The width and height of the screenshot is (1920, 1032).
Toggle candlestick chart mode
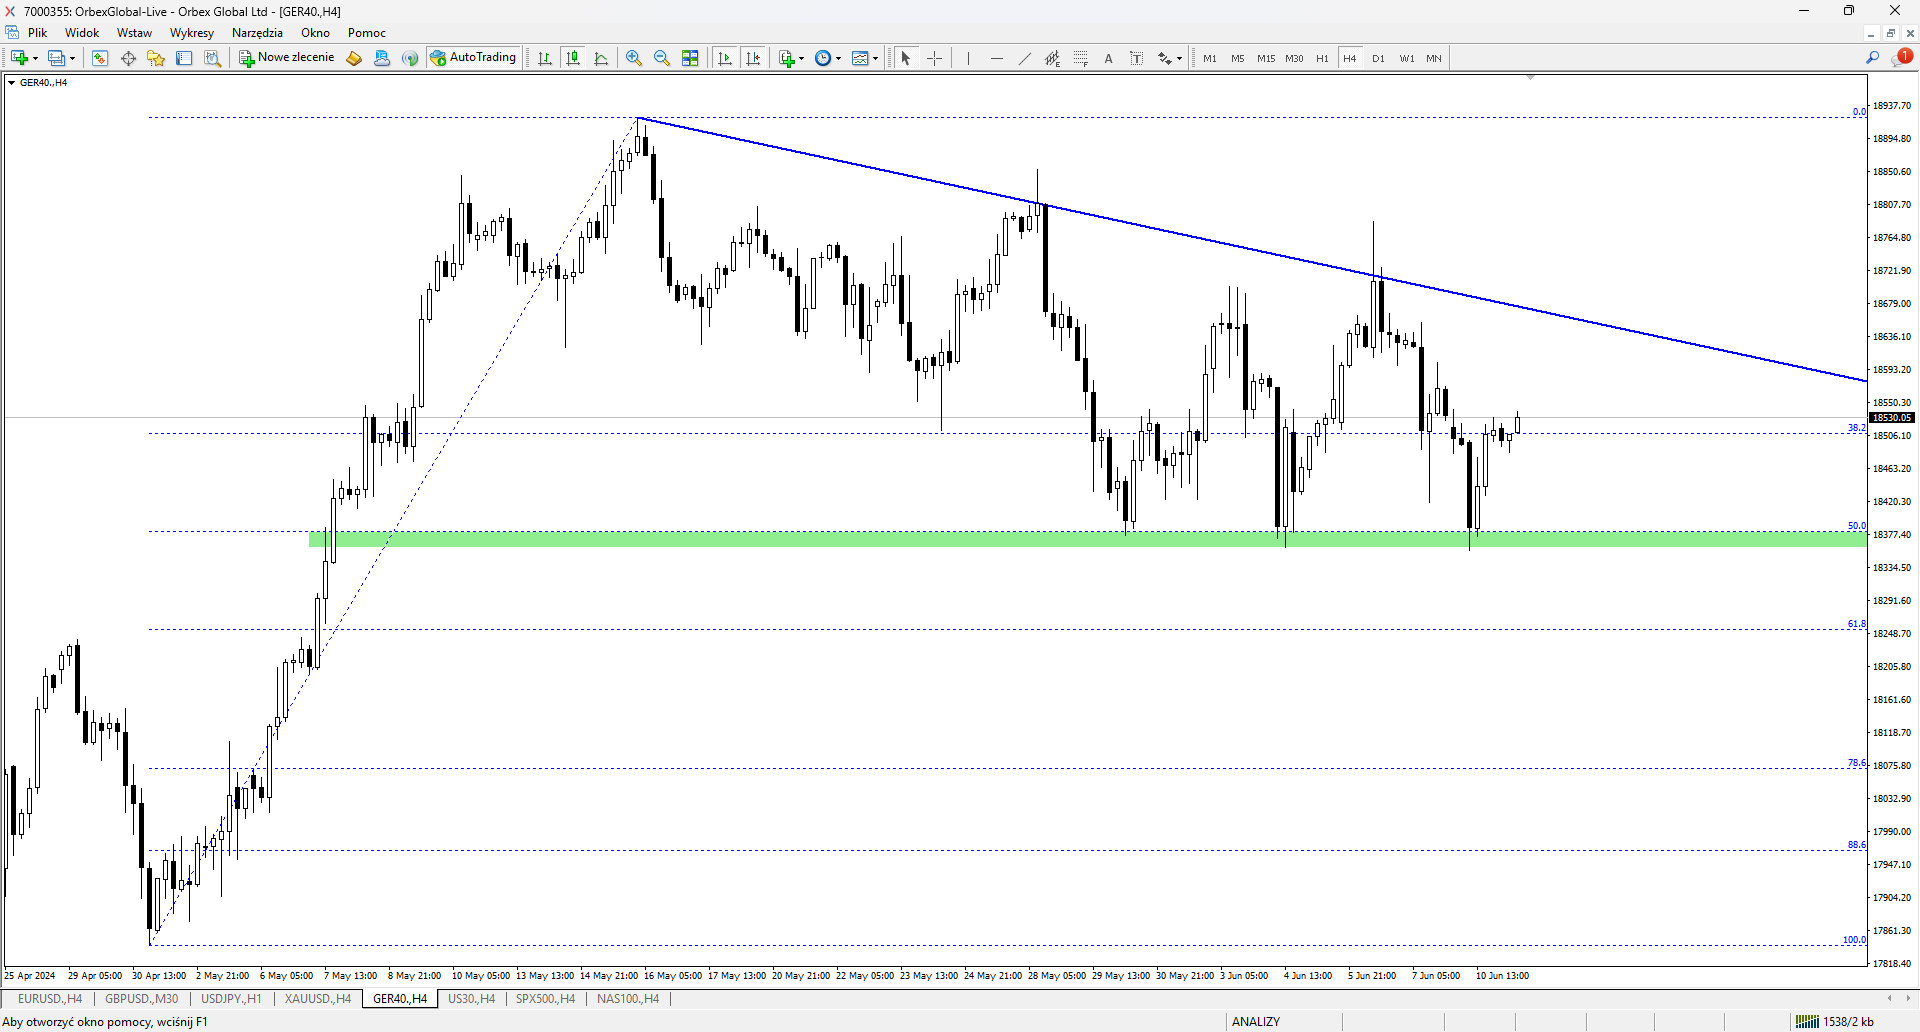[573, 58]
